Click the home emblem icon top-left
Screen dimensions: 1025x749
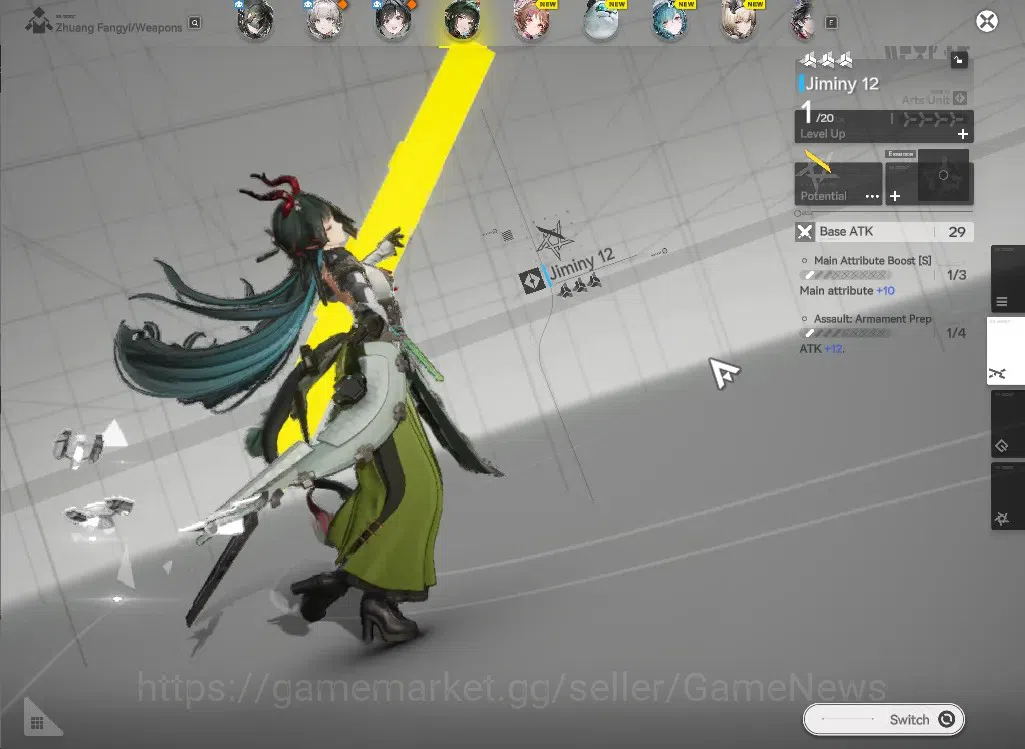(39, 21)
